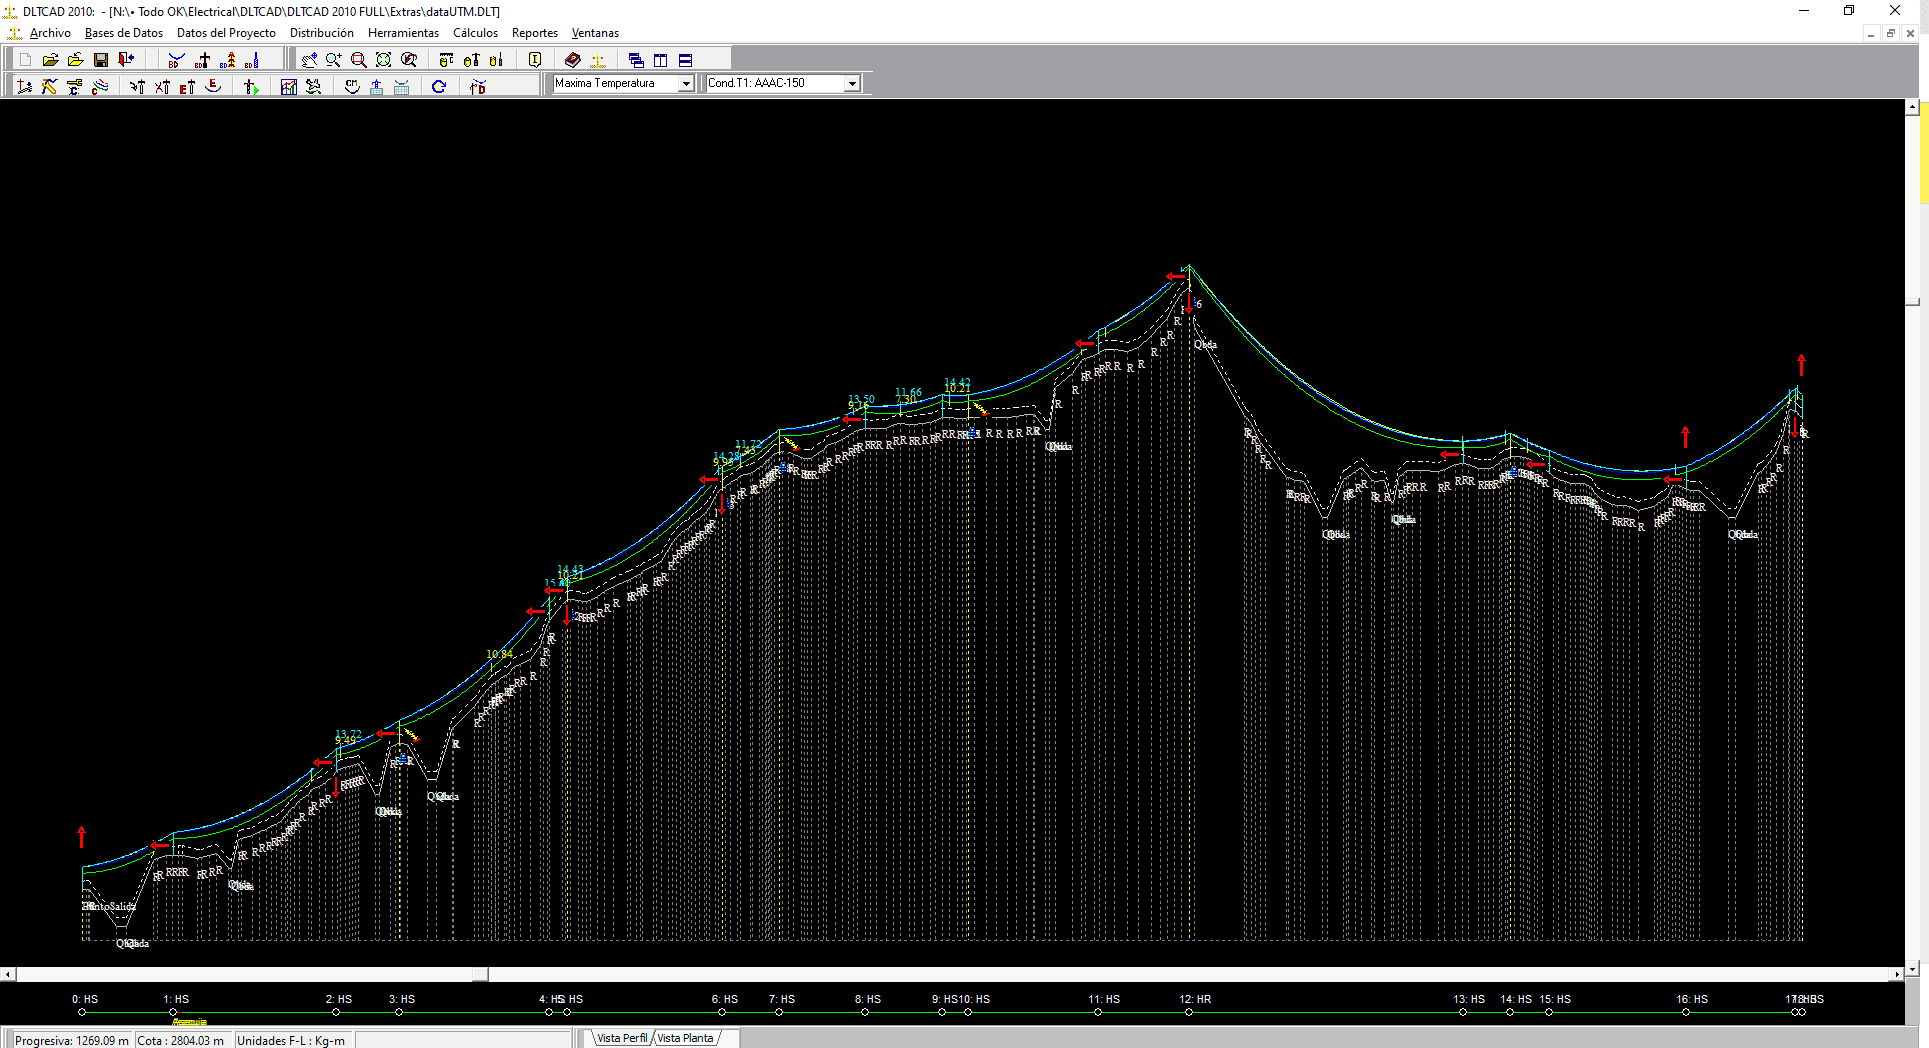This screenshot has width=1929, height=1048.
Task: Select the zoom in magnifier tool
Action: [333, 60]
